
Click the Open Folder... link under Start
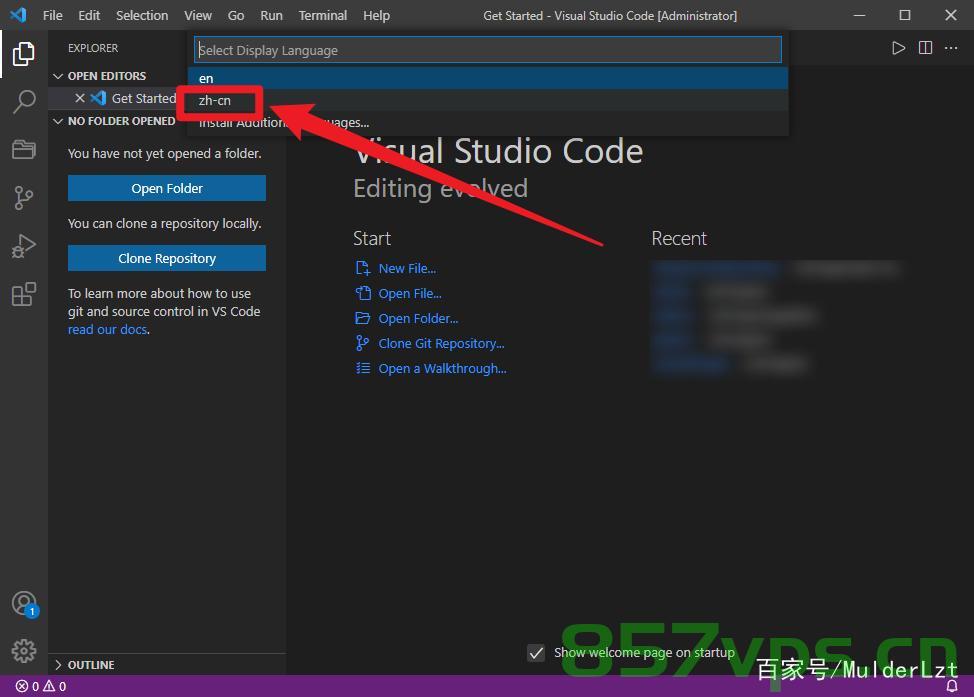(x=418, y=318)
